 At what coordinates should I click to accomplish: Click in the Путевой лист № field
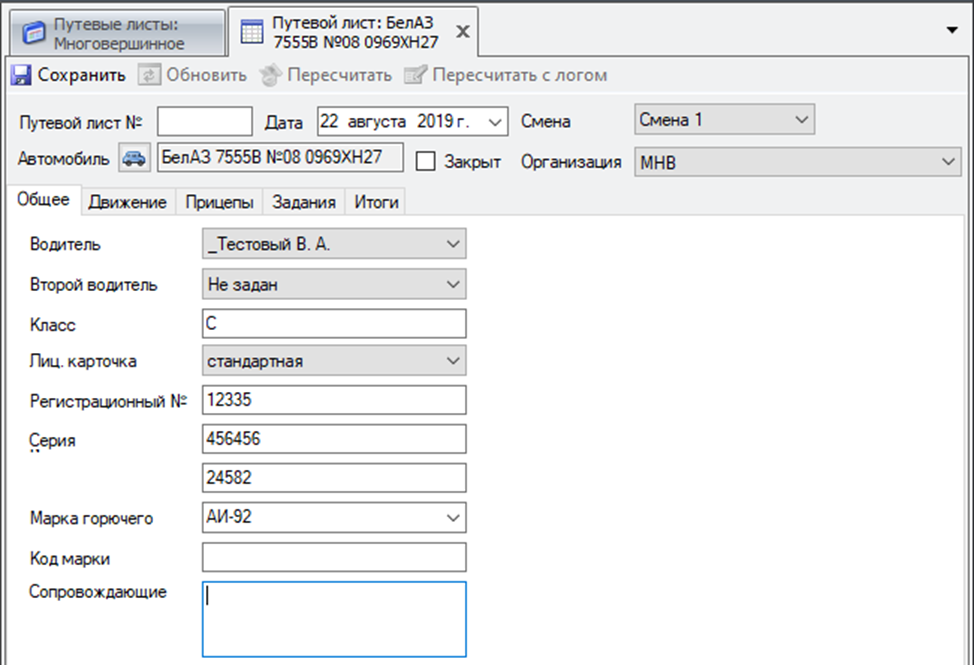(x=204, y=122)
